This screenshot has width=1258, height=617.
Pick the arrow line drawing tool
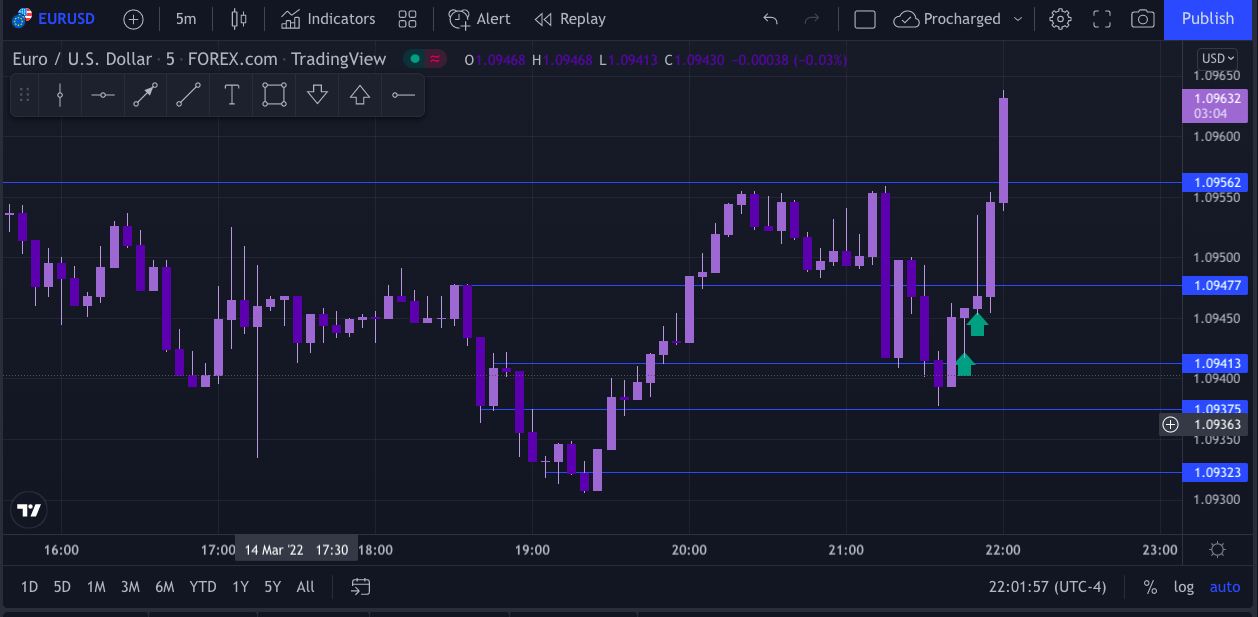click(146, 95)
